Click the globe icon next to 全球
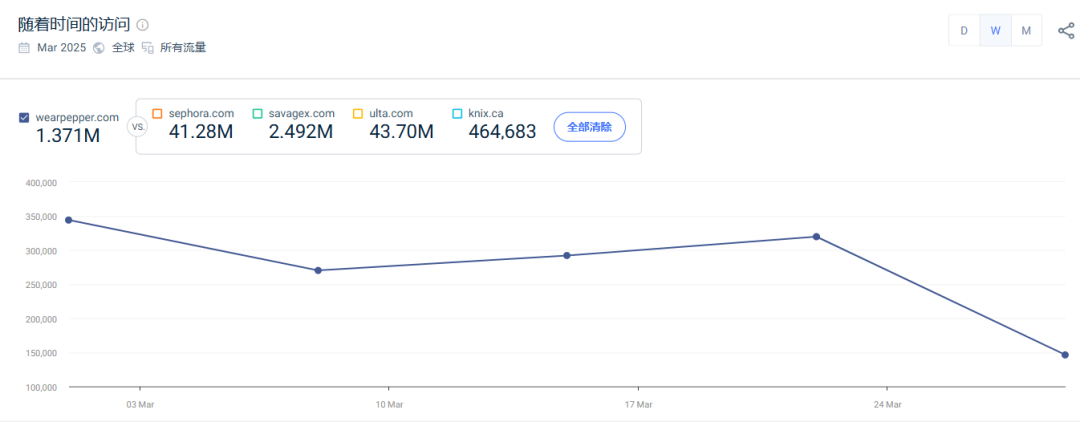 (99, 47)
